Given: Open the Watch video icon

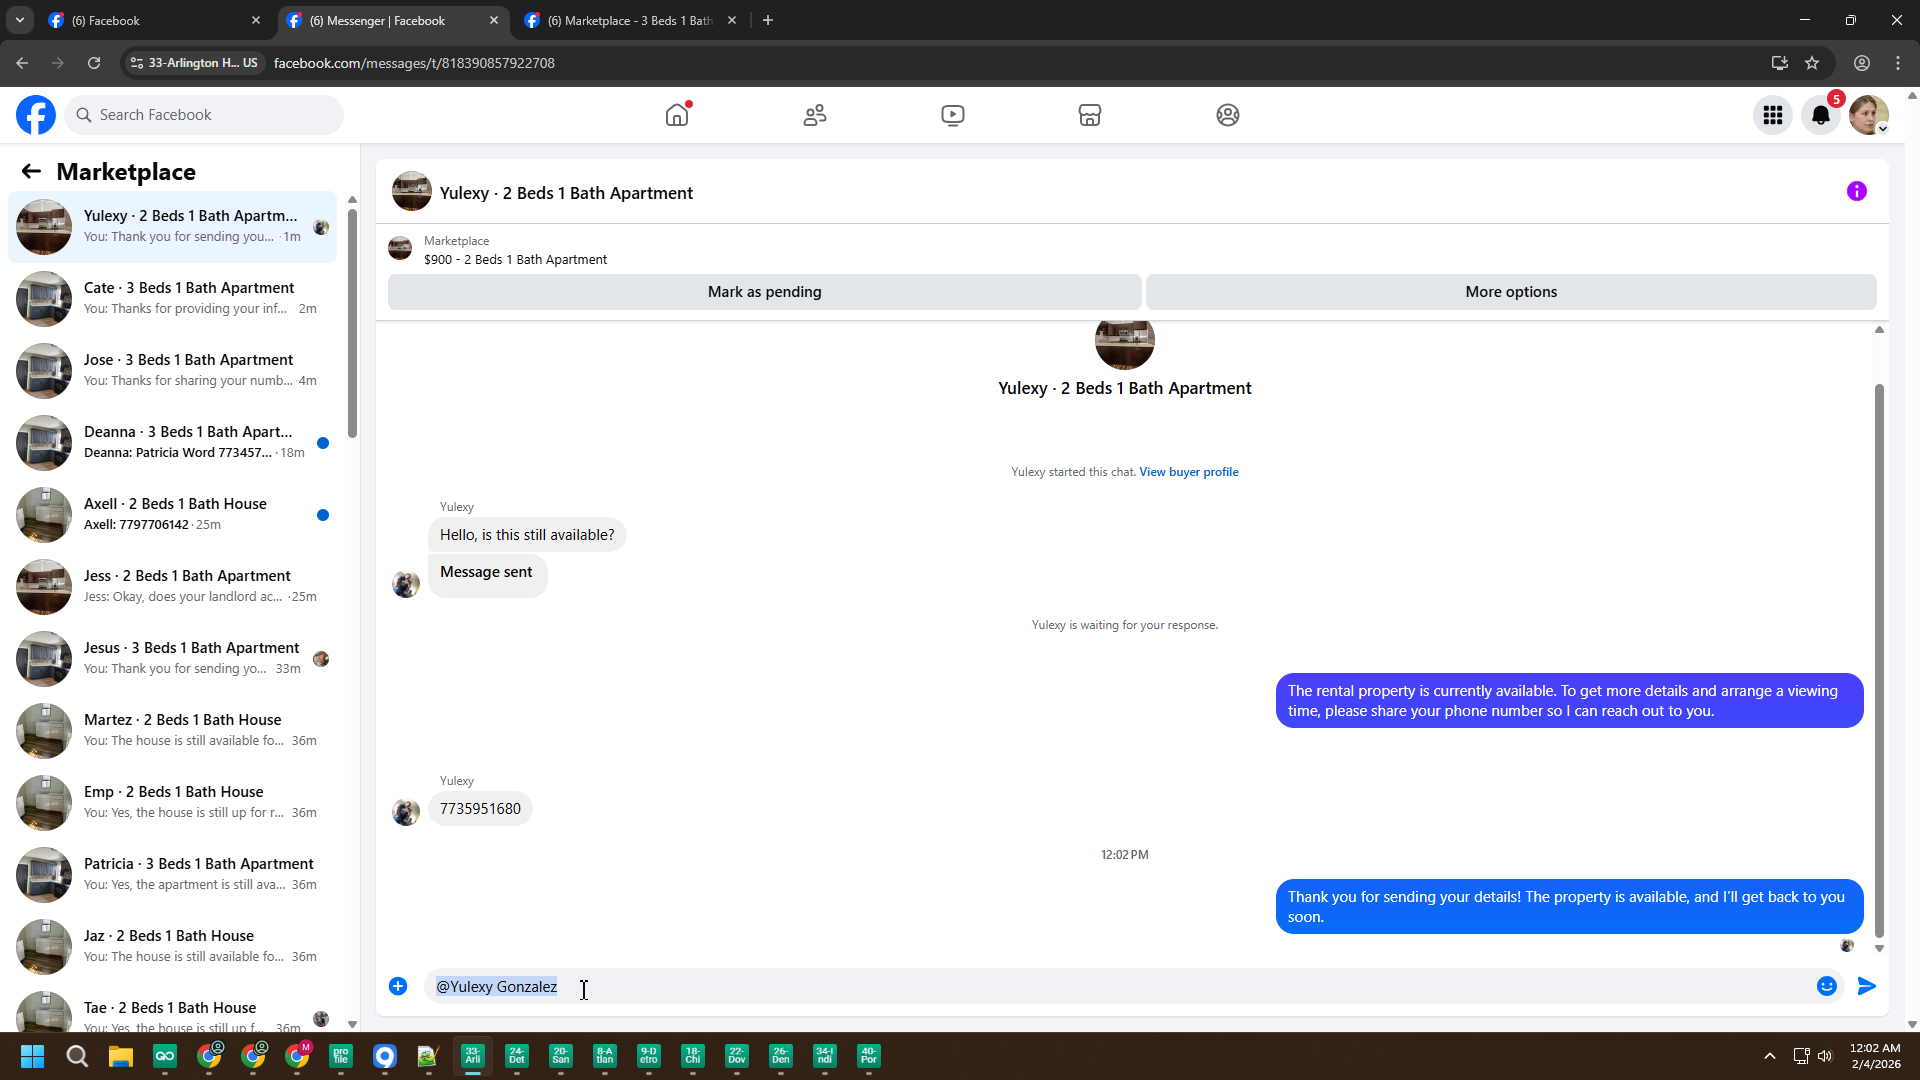Looking at the screenshot, I should click(952, 115).
